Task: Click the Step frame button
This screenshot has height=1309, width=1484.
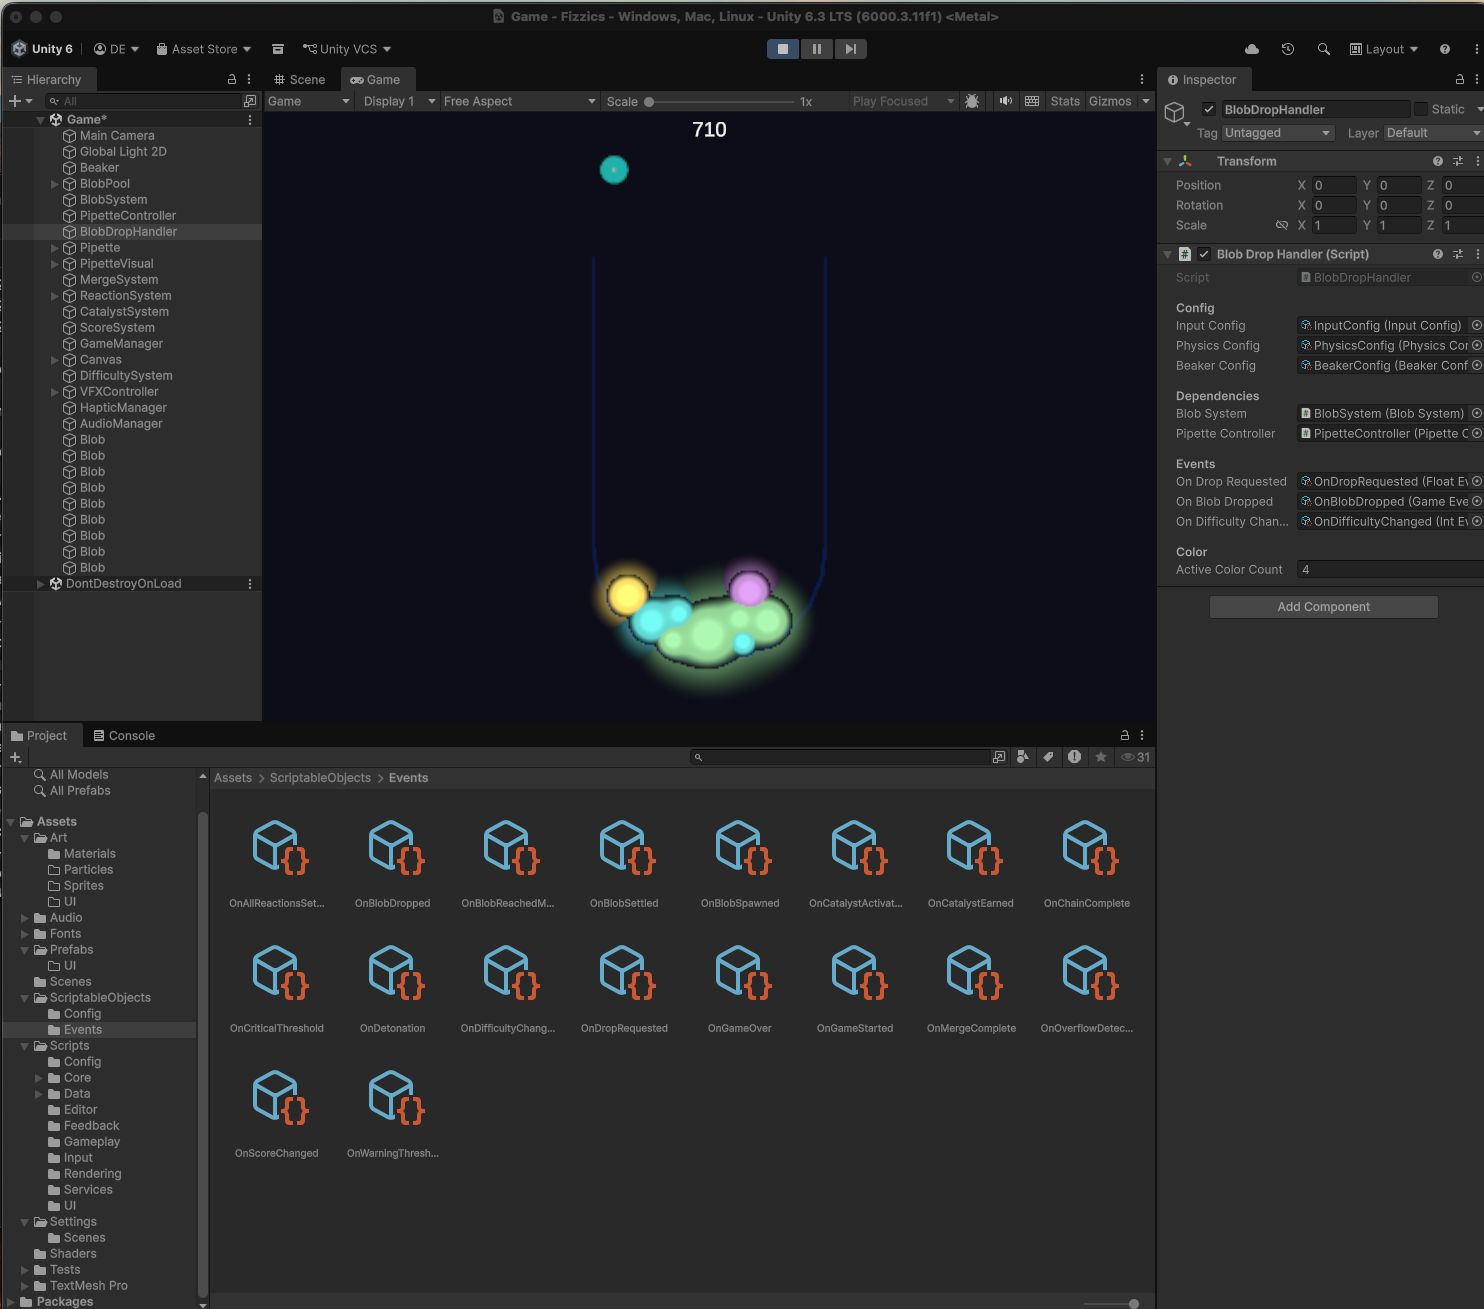Action: 850,49
